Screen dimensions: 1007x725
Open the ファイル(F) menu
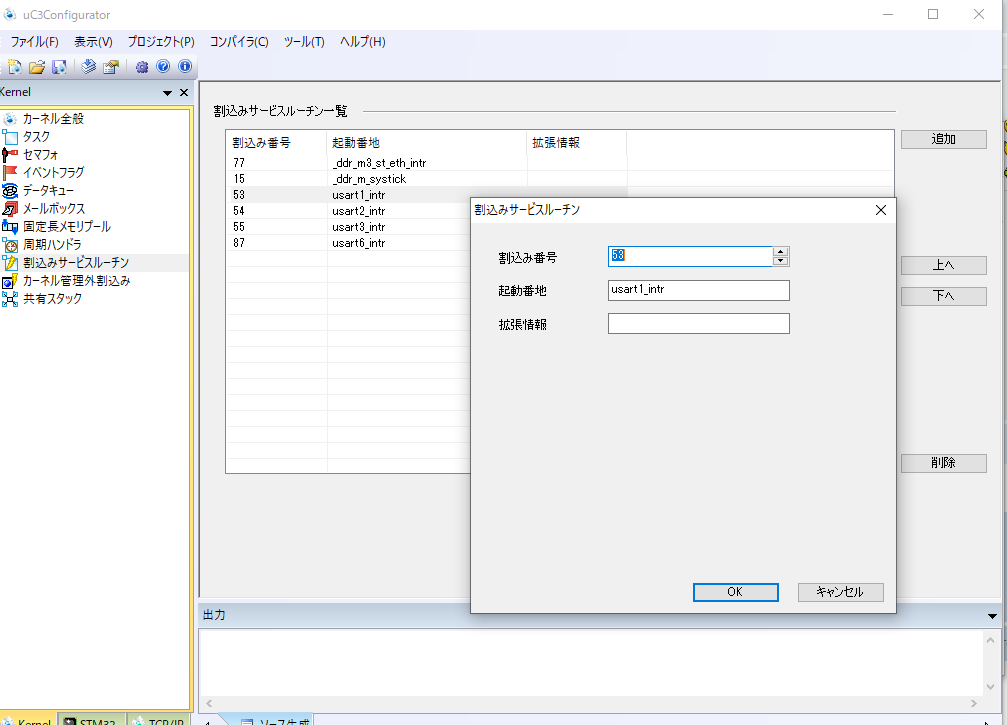point(34,42)
